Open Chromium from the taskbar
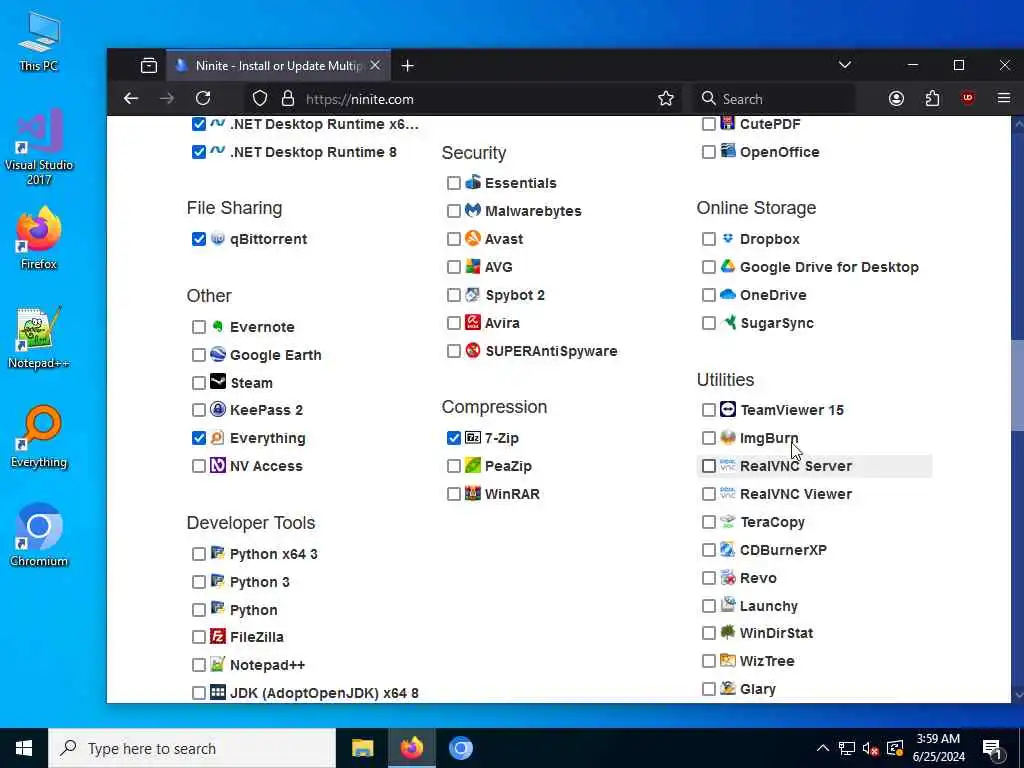The height and width of the screenshot is (768, 1024). (460, 748)
